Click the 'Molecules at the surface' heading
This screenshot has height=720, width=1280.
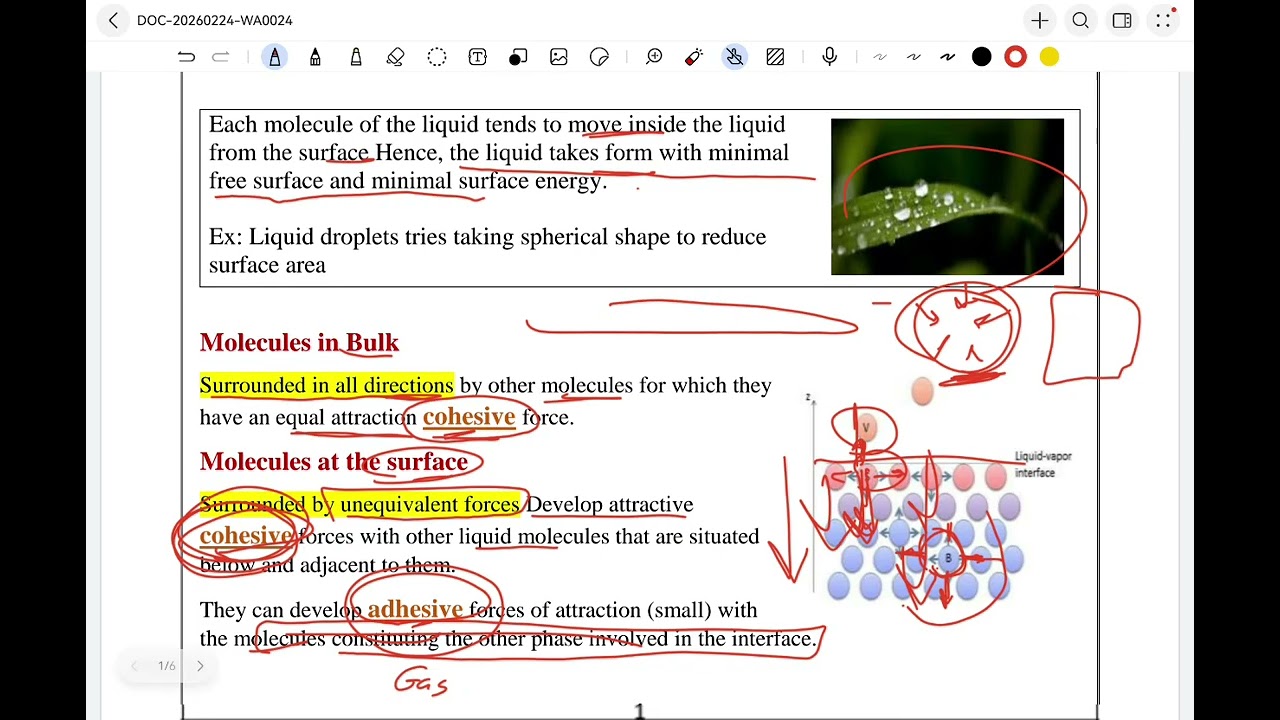(334, 462)
